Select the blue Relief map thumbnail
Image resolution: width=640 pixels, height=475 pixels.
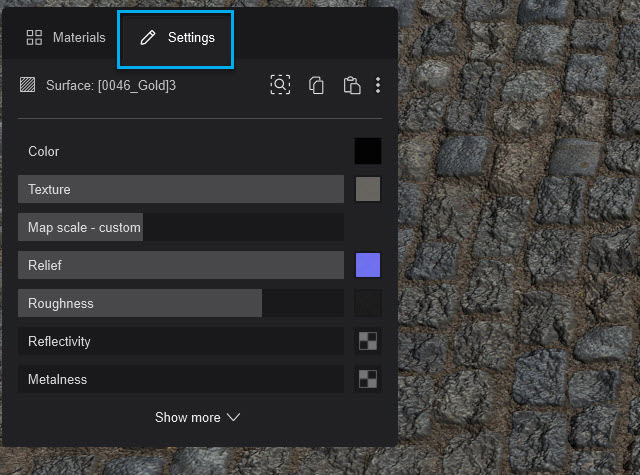click(x=368, y=265)
